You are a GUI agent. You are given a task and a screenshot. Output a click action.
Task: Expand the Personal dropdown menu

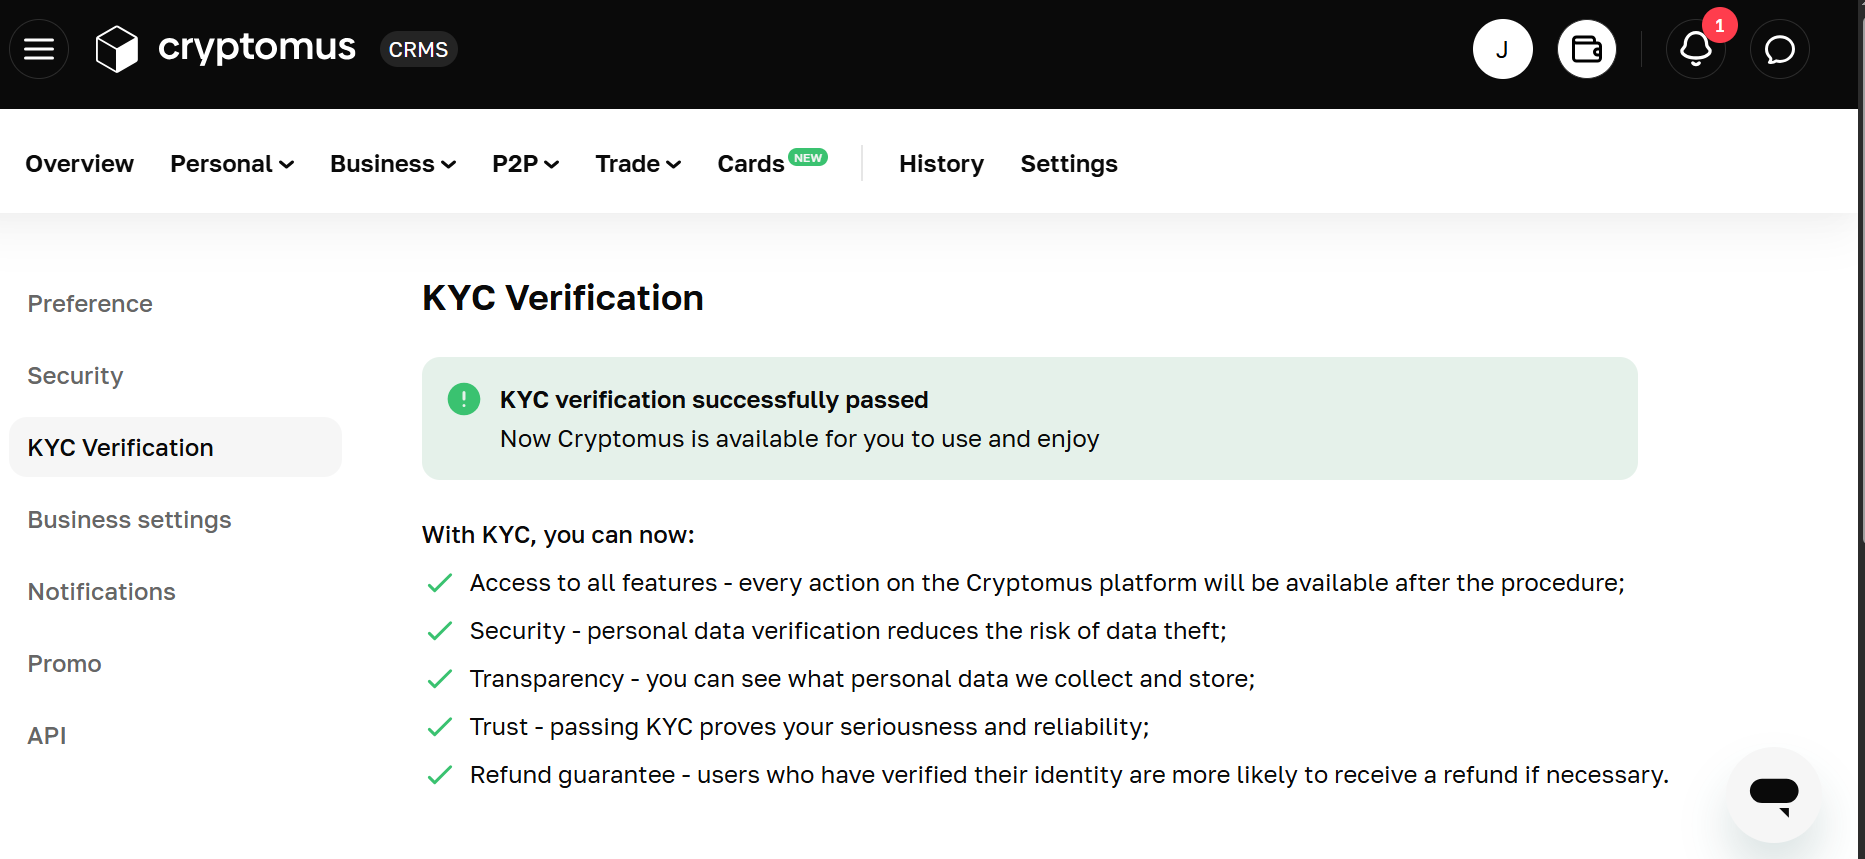232,164
